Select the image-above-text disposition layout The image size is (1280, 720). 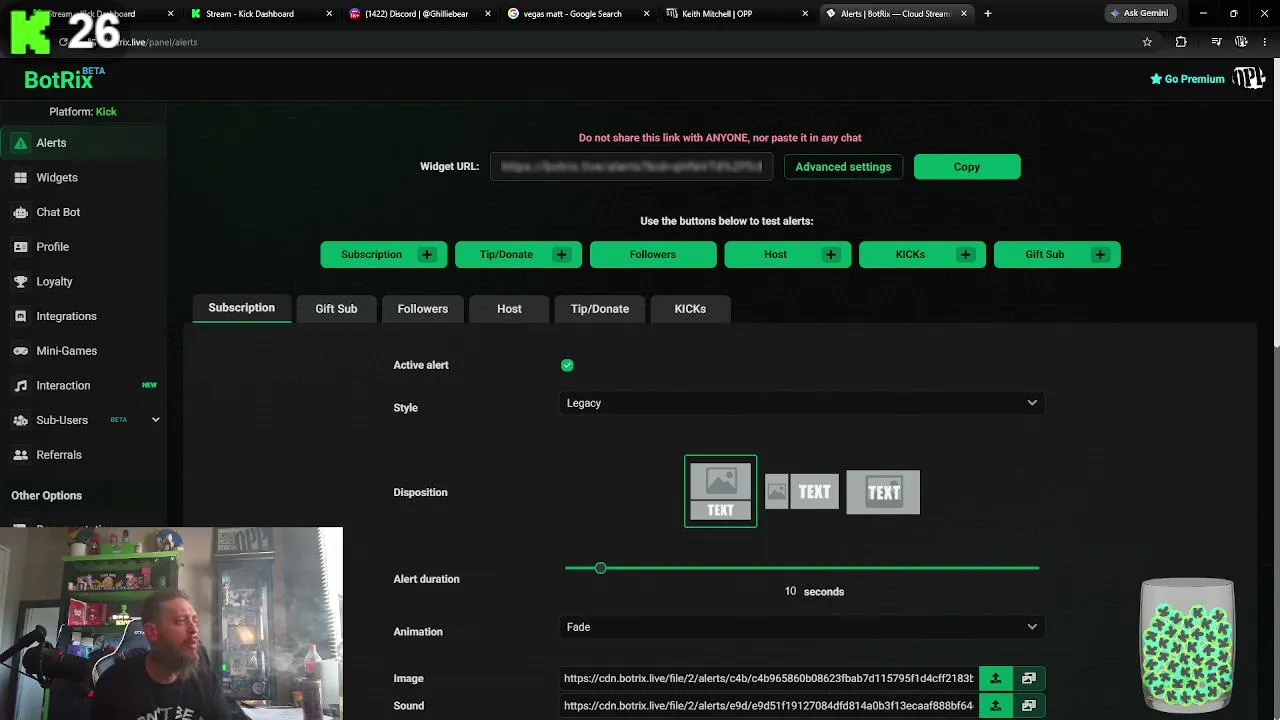pyautogui.click(x=721, y=491)
